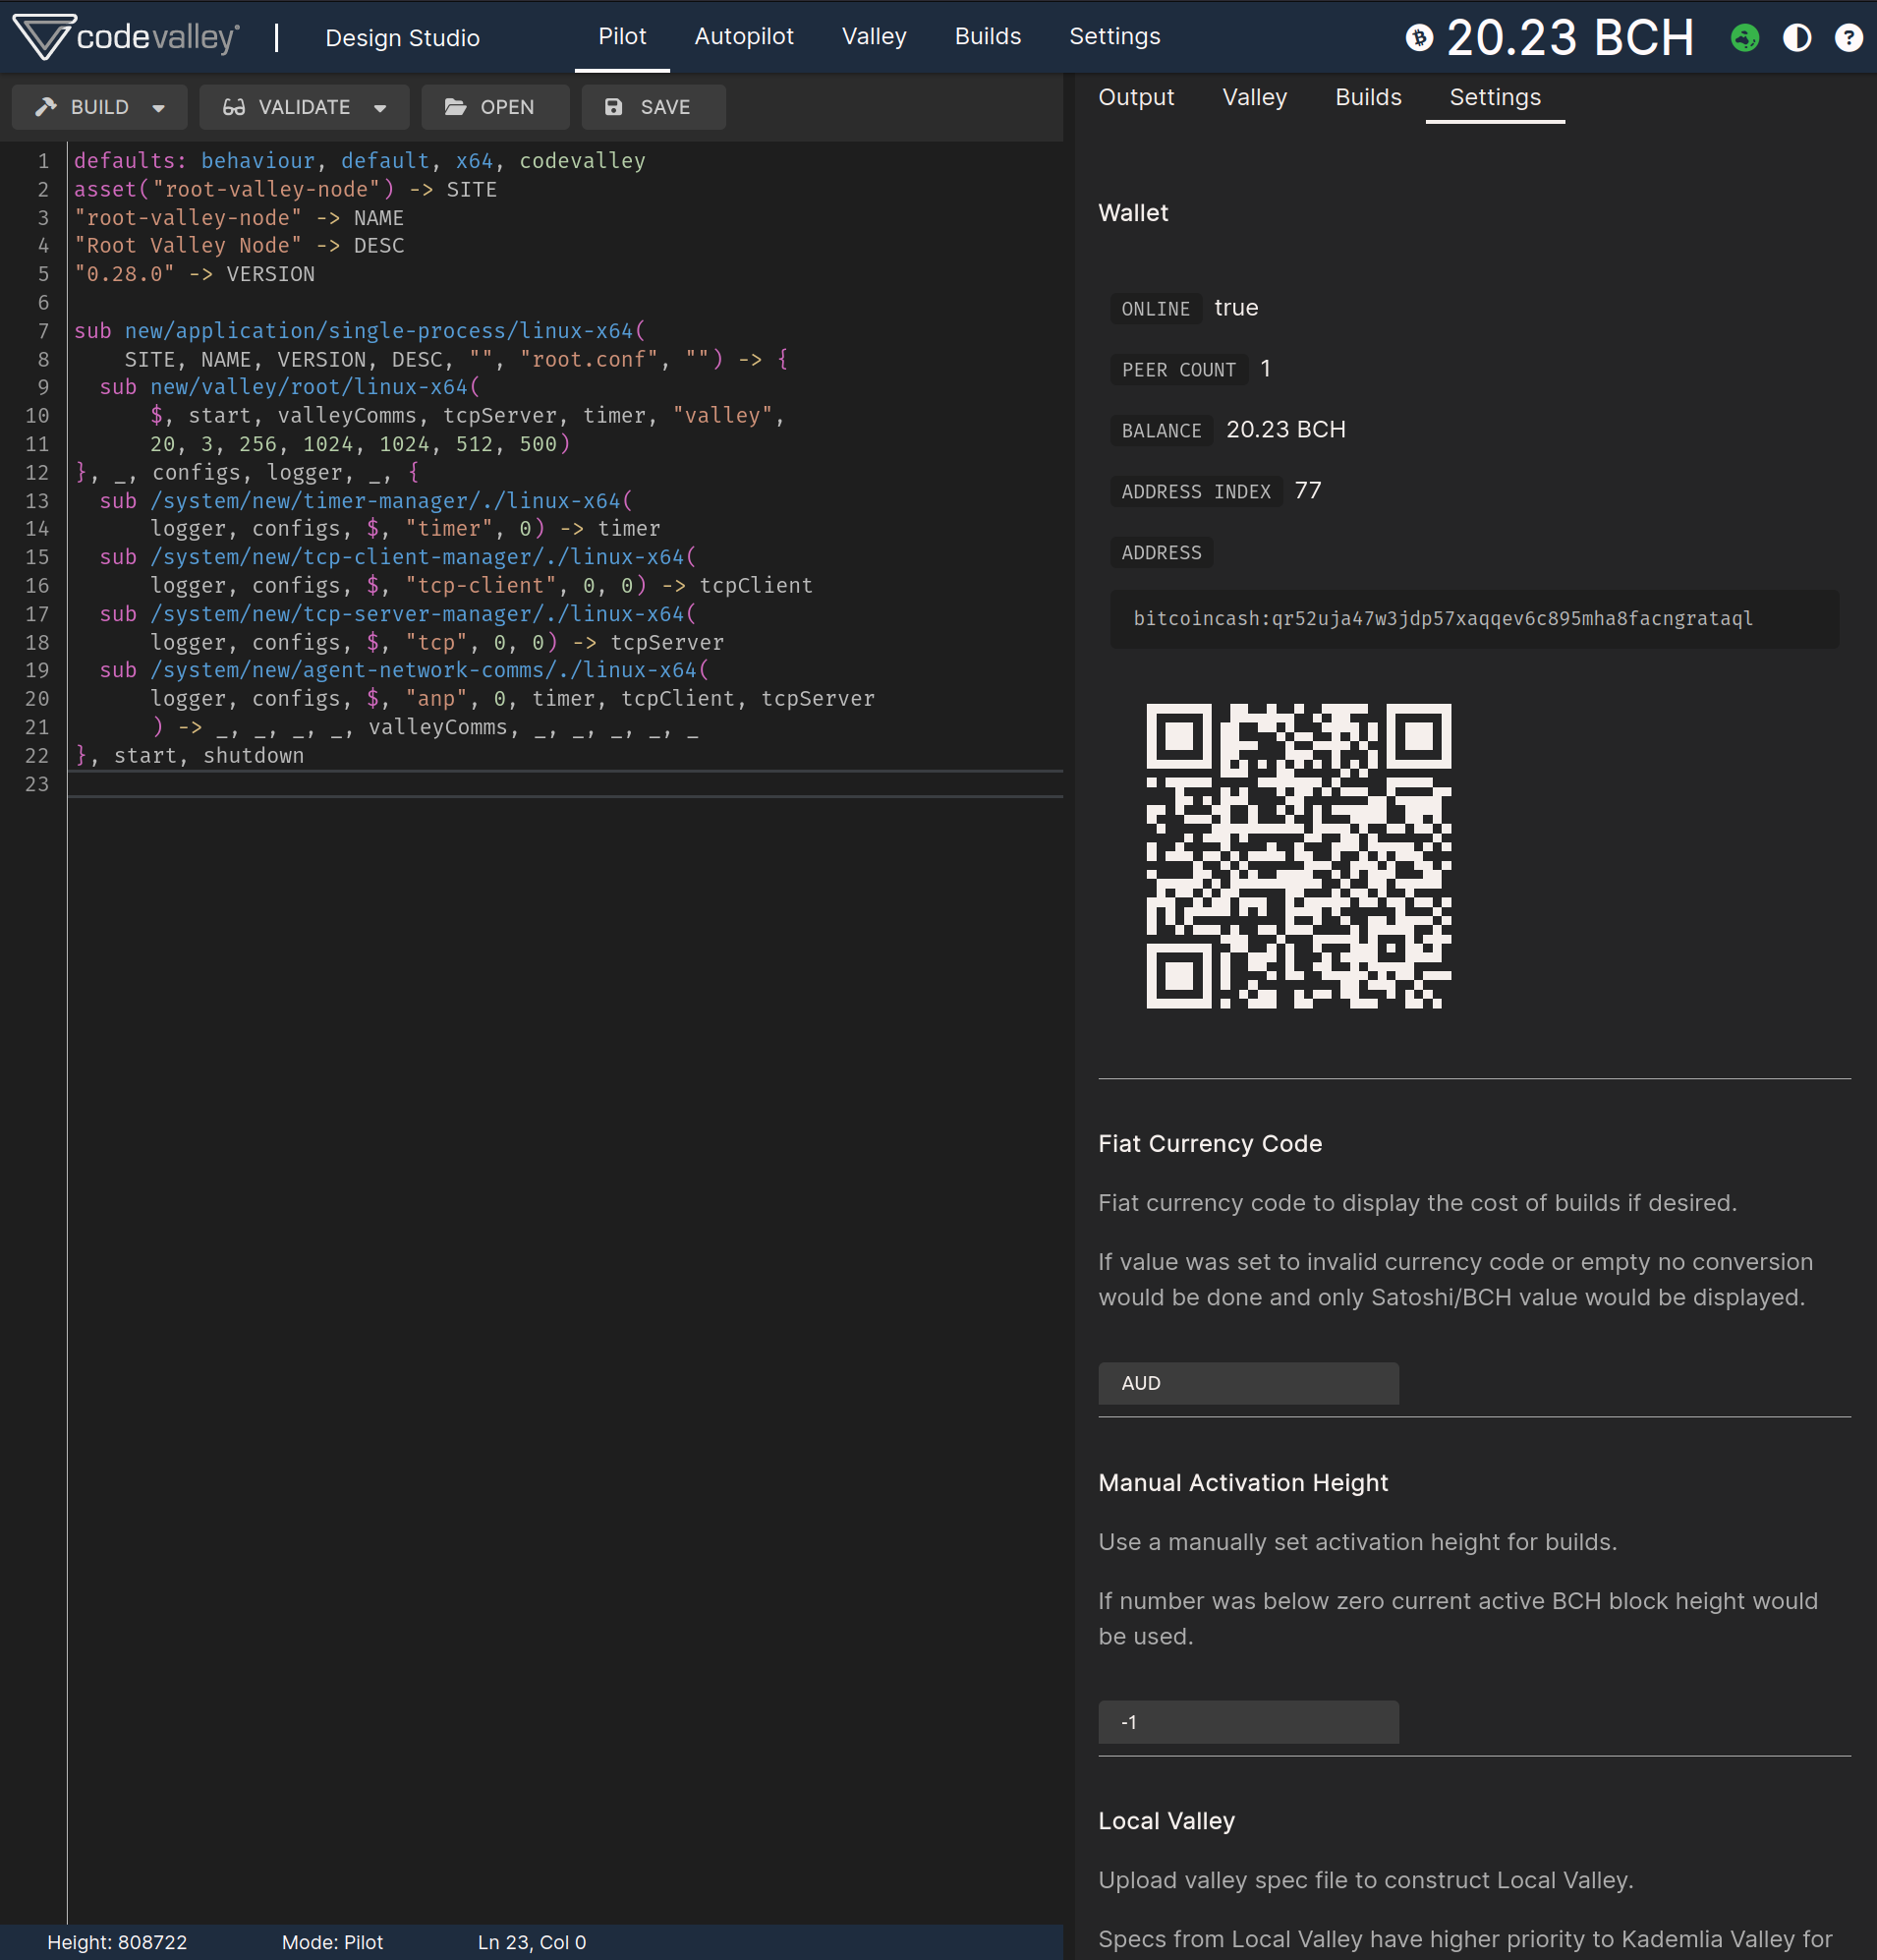Click the 20.23 BCH balance in header
Image resolution: width=1877 pixels, height=1960 pixels.
[1570, 38]
